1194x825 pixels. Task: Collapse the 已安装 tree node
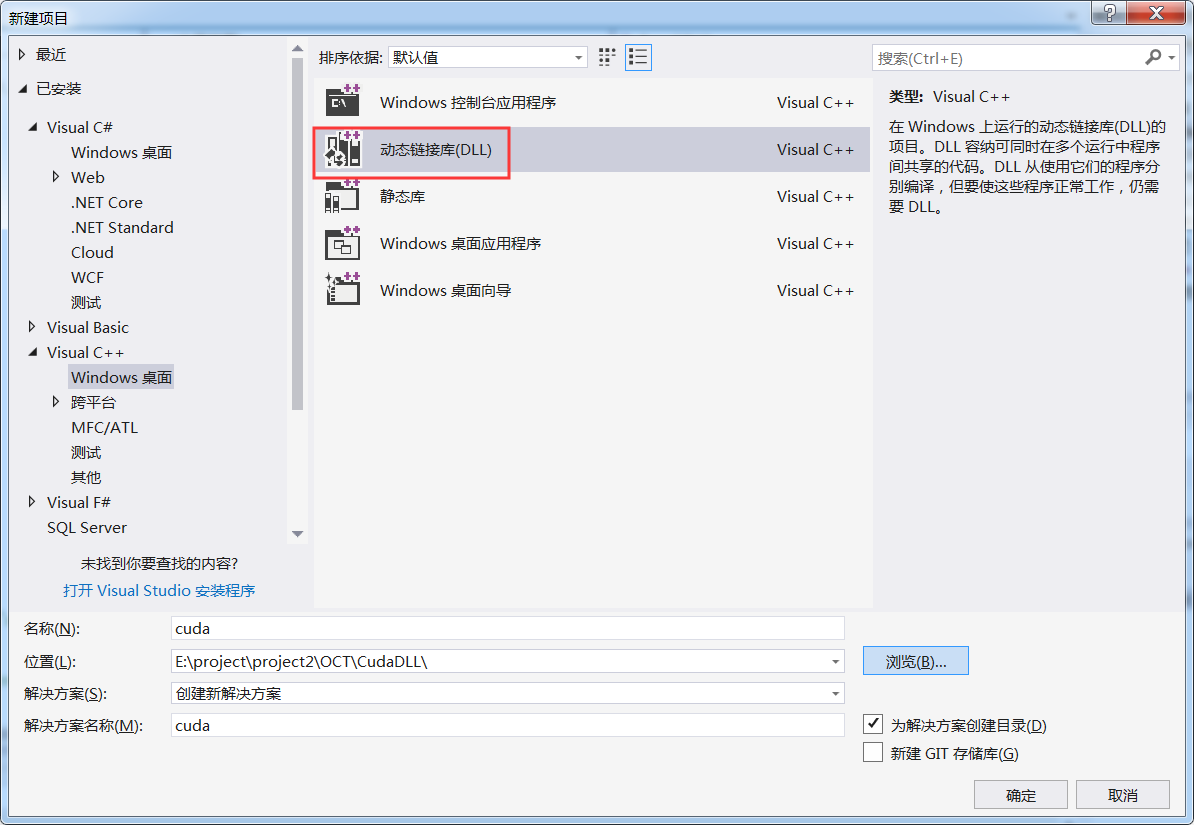click(23, 88)
